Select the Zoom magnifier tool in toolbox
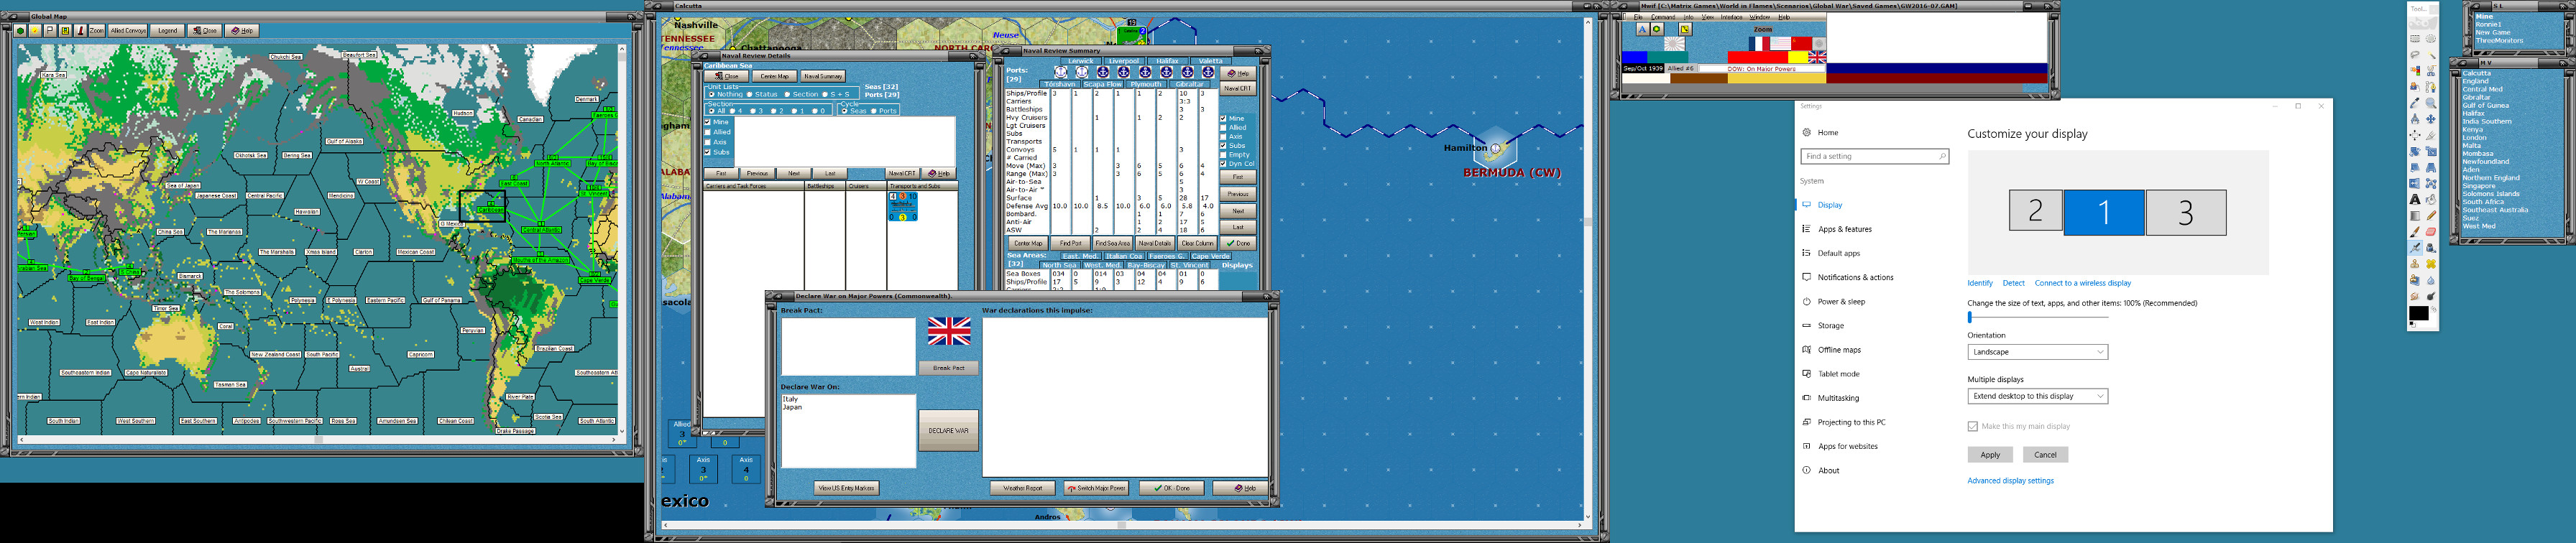The image size is (2576, 543). 2431,103
